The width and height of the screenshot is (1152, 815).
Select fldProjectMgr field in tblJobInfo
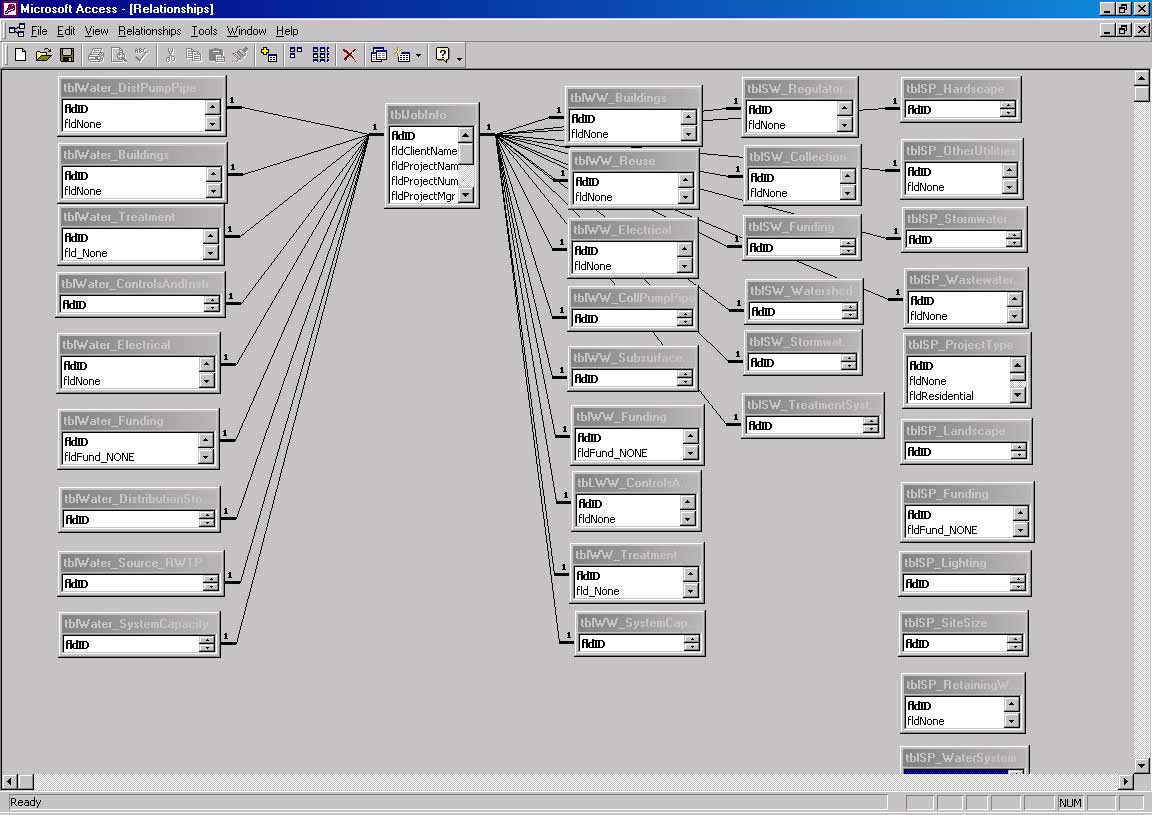tap(423, 195)
